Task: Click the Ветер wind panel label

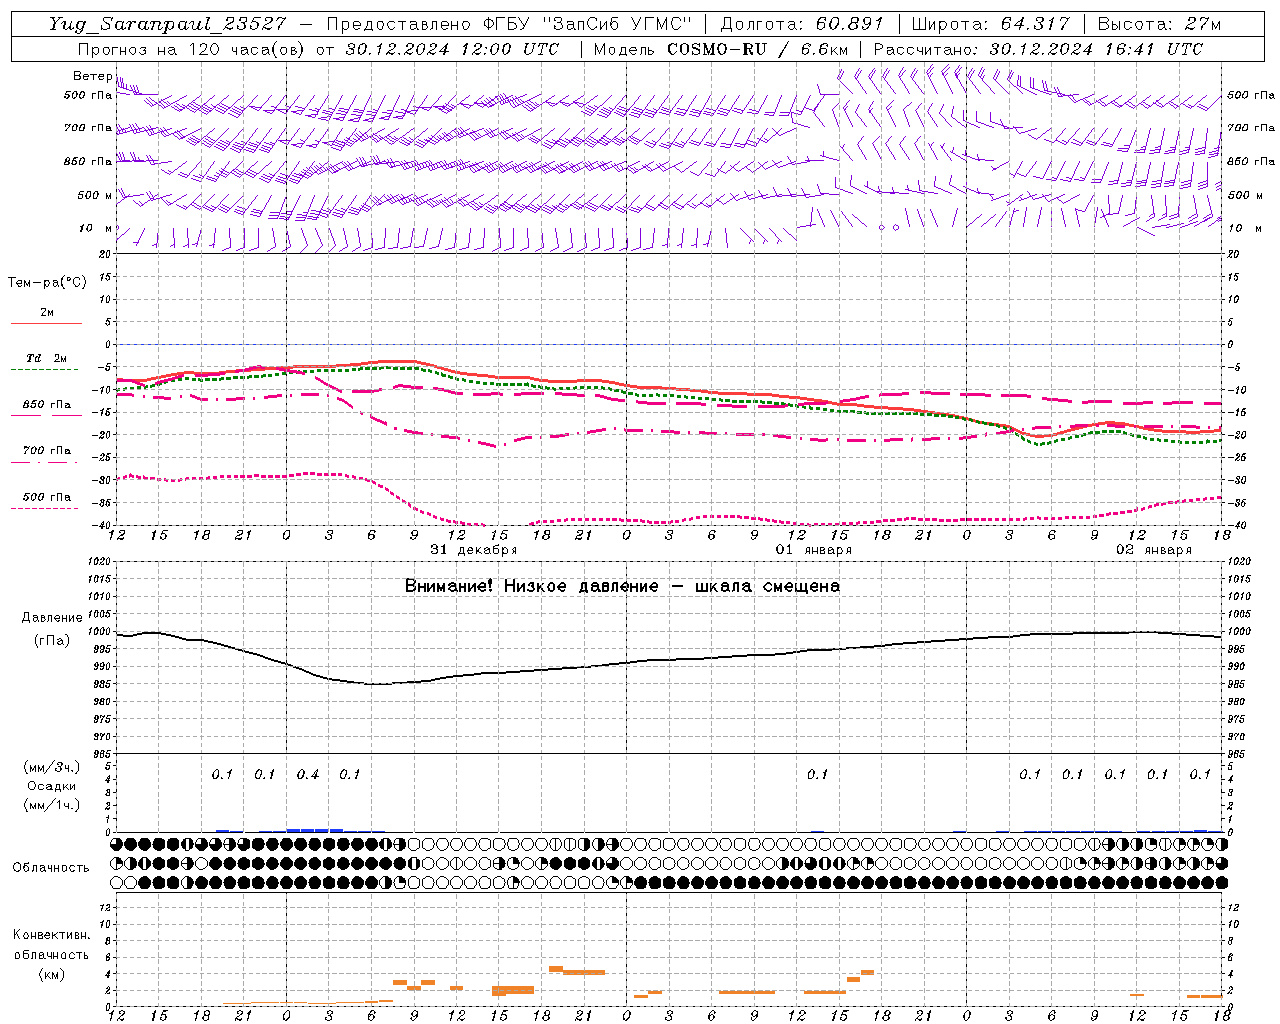Action: pyautogui.click(x=93, y=76)
